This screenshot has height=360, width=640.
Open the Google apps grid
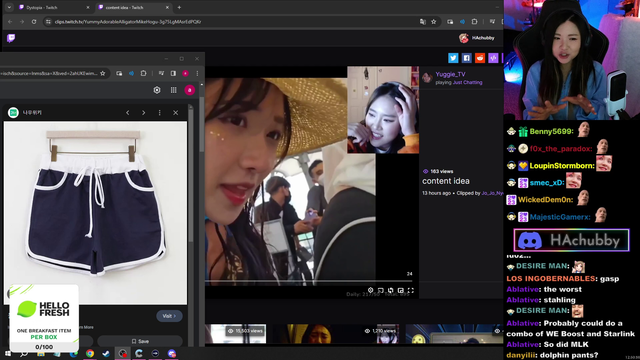pyautogui.click(x=173, y=90)
